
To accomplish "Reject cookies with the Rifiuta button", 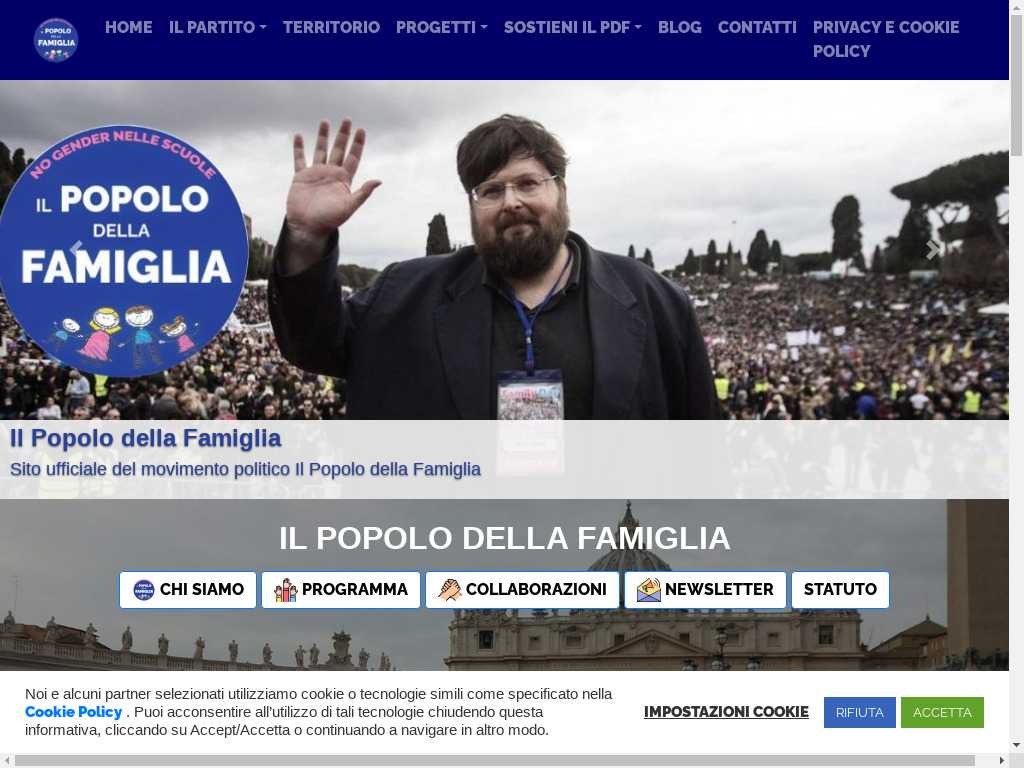I will click(859, 712).
